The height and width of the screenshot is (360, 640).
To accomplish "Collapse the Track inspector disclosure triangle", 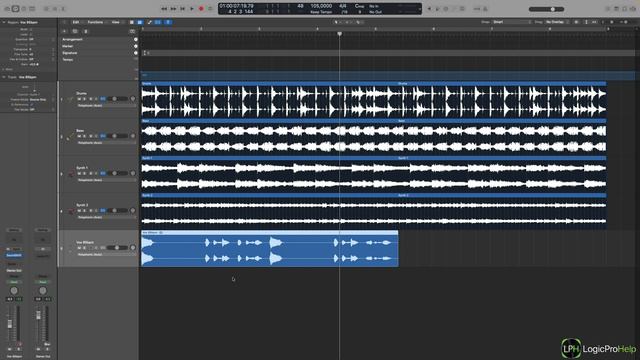I will 4,77.
